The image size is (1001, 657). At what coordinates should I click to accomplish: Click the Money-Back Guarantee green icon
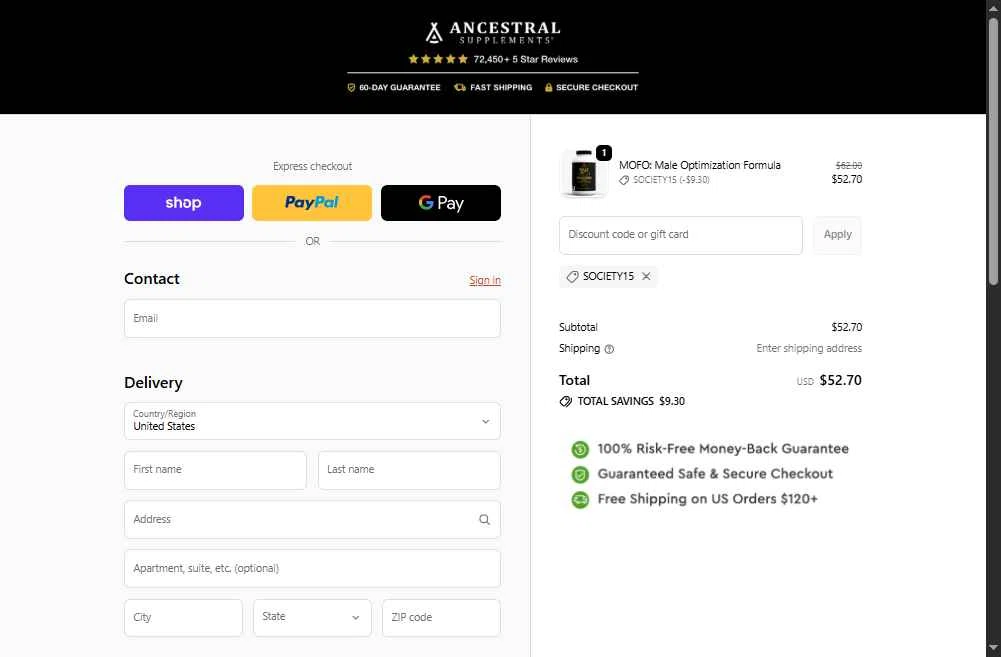580,449
